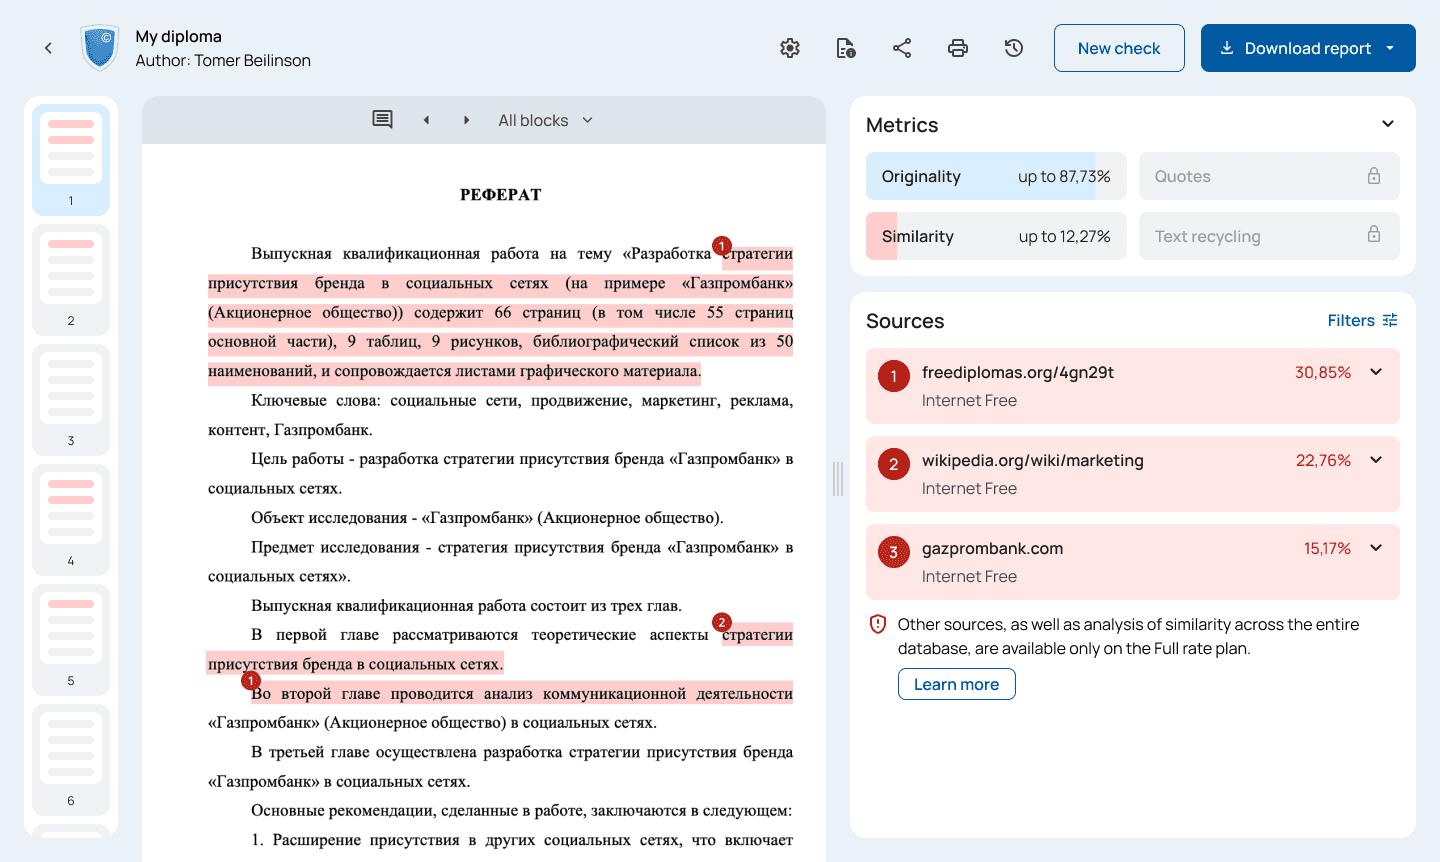Click the locked Quotes metric

pos(1269,176)
